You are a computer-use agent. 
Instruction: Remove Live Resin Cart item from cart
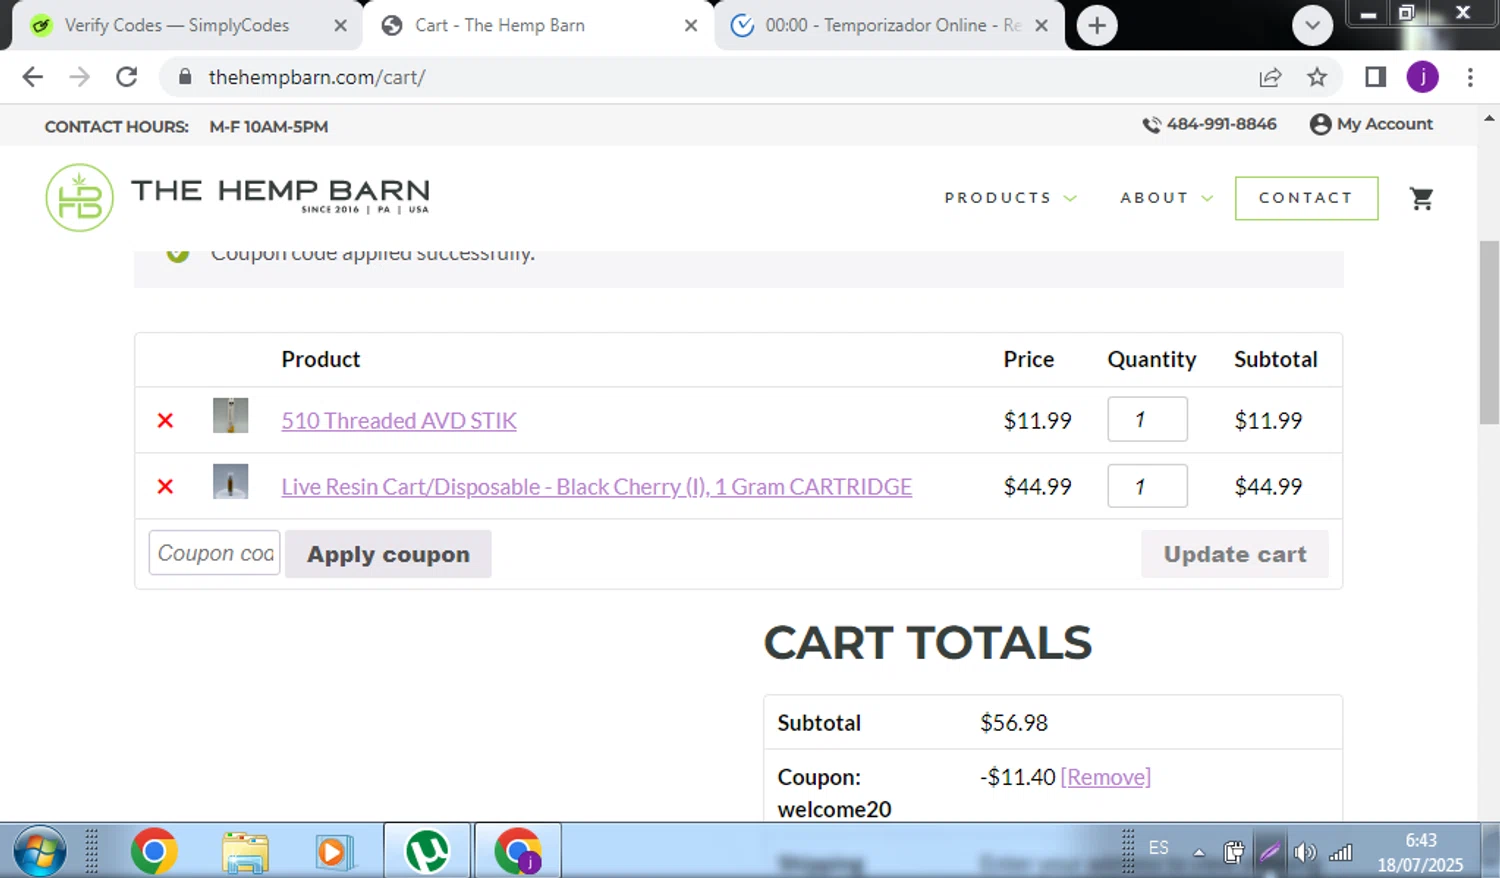[165, 486]
